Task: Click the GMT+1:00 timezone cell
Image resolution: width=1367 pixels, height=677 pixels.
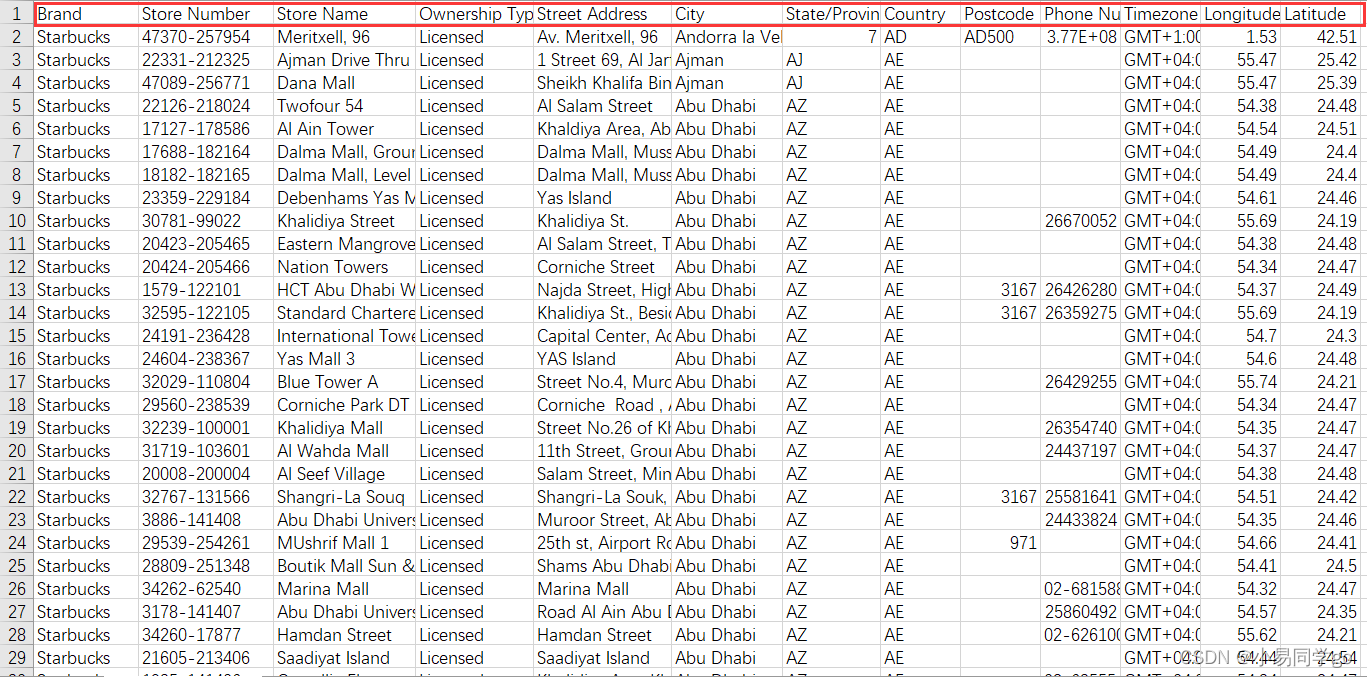Action: (x=1161, y=37)
